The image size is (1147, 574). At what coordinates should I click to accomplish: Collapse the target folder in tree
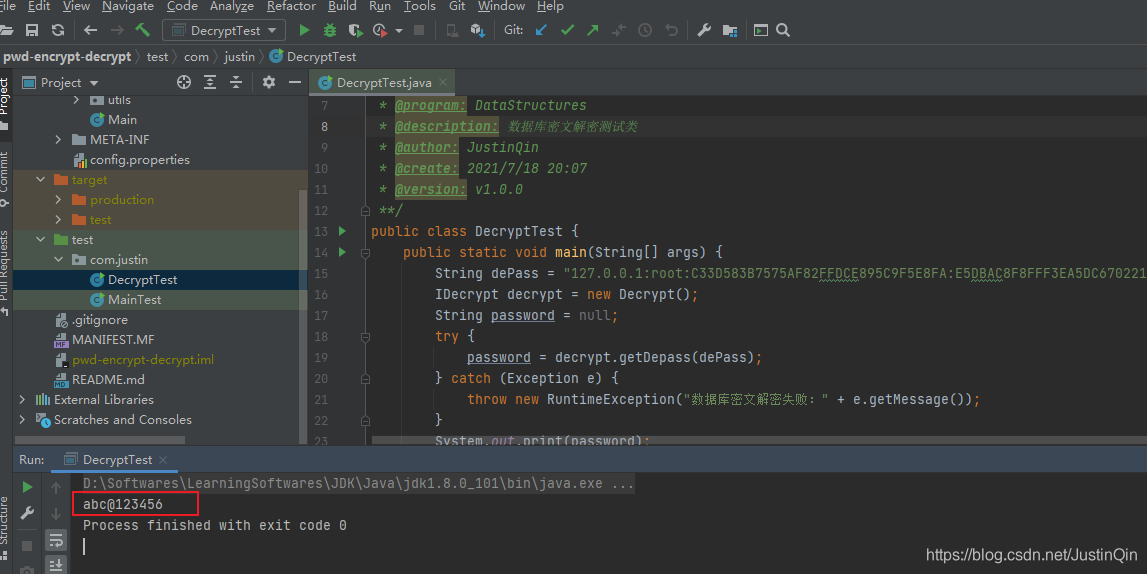(41, 180)
